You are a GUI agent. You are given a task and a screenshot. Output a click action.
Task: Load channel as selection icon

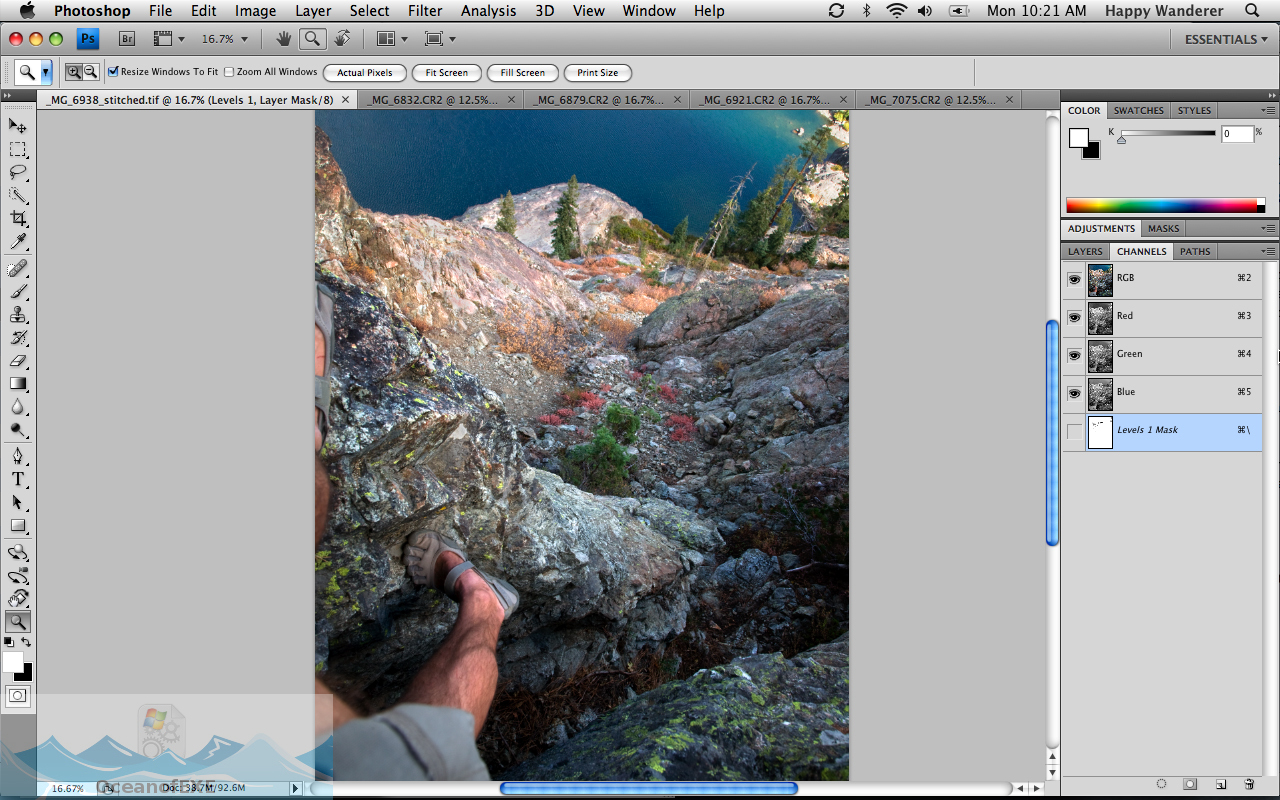[1161, 785]
